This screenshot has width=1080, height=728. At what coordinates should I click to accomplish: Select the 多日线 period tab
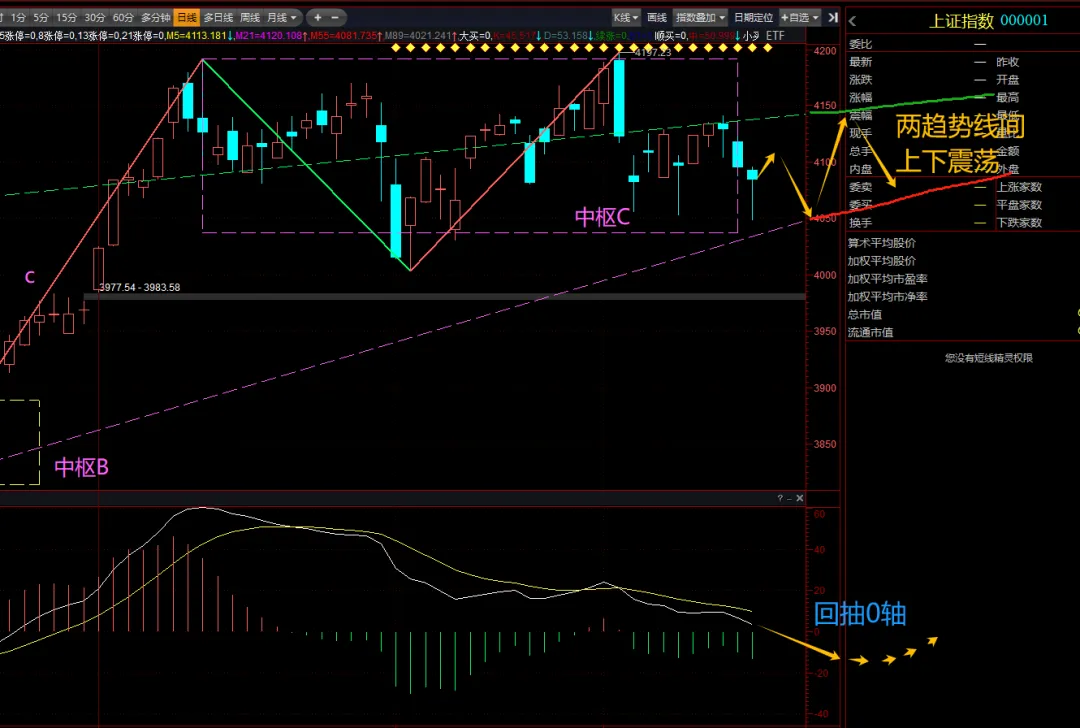point(218,17)
